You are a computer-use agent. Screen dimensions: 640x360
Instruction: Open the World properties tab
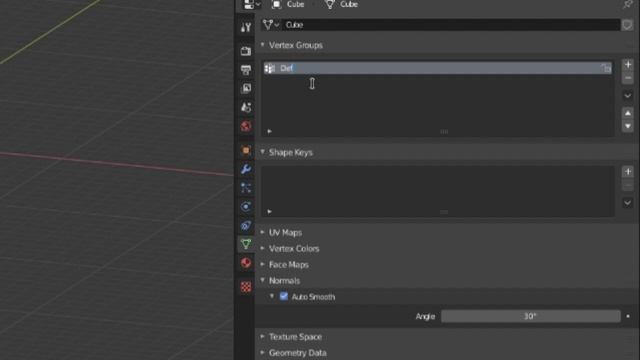coord(246,126)
